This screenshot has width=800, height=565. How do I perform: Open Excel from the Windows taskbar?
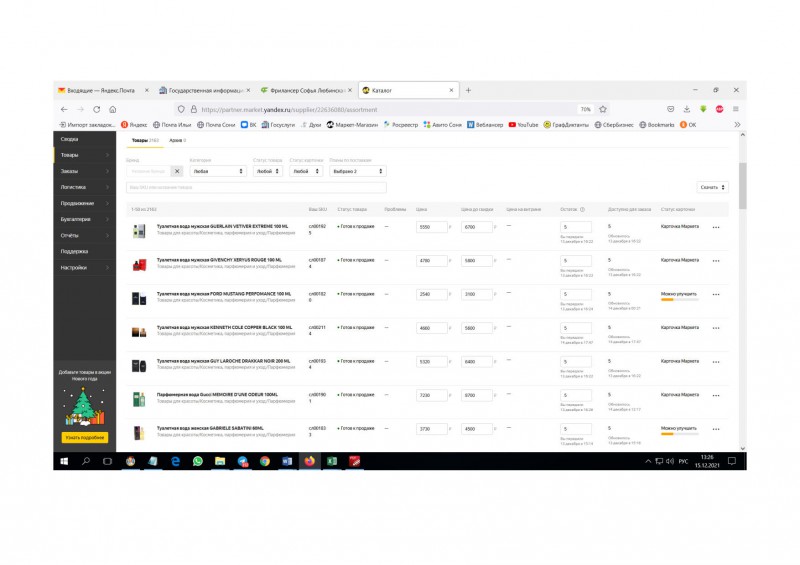coord(332,461)
